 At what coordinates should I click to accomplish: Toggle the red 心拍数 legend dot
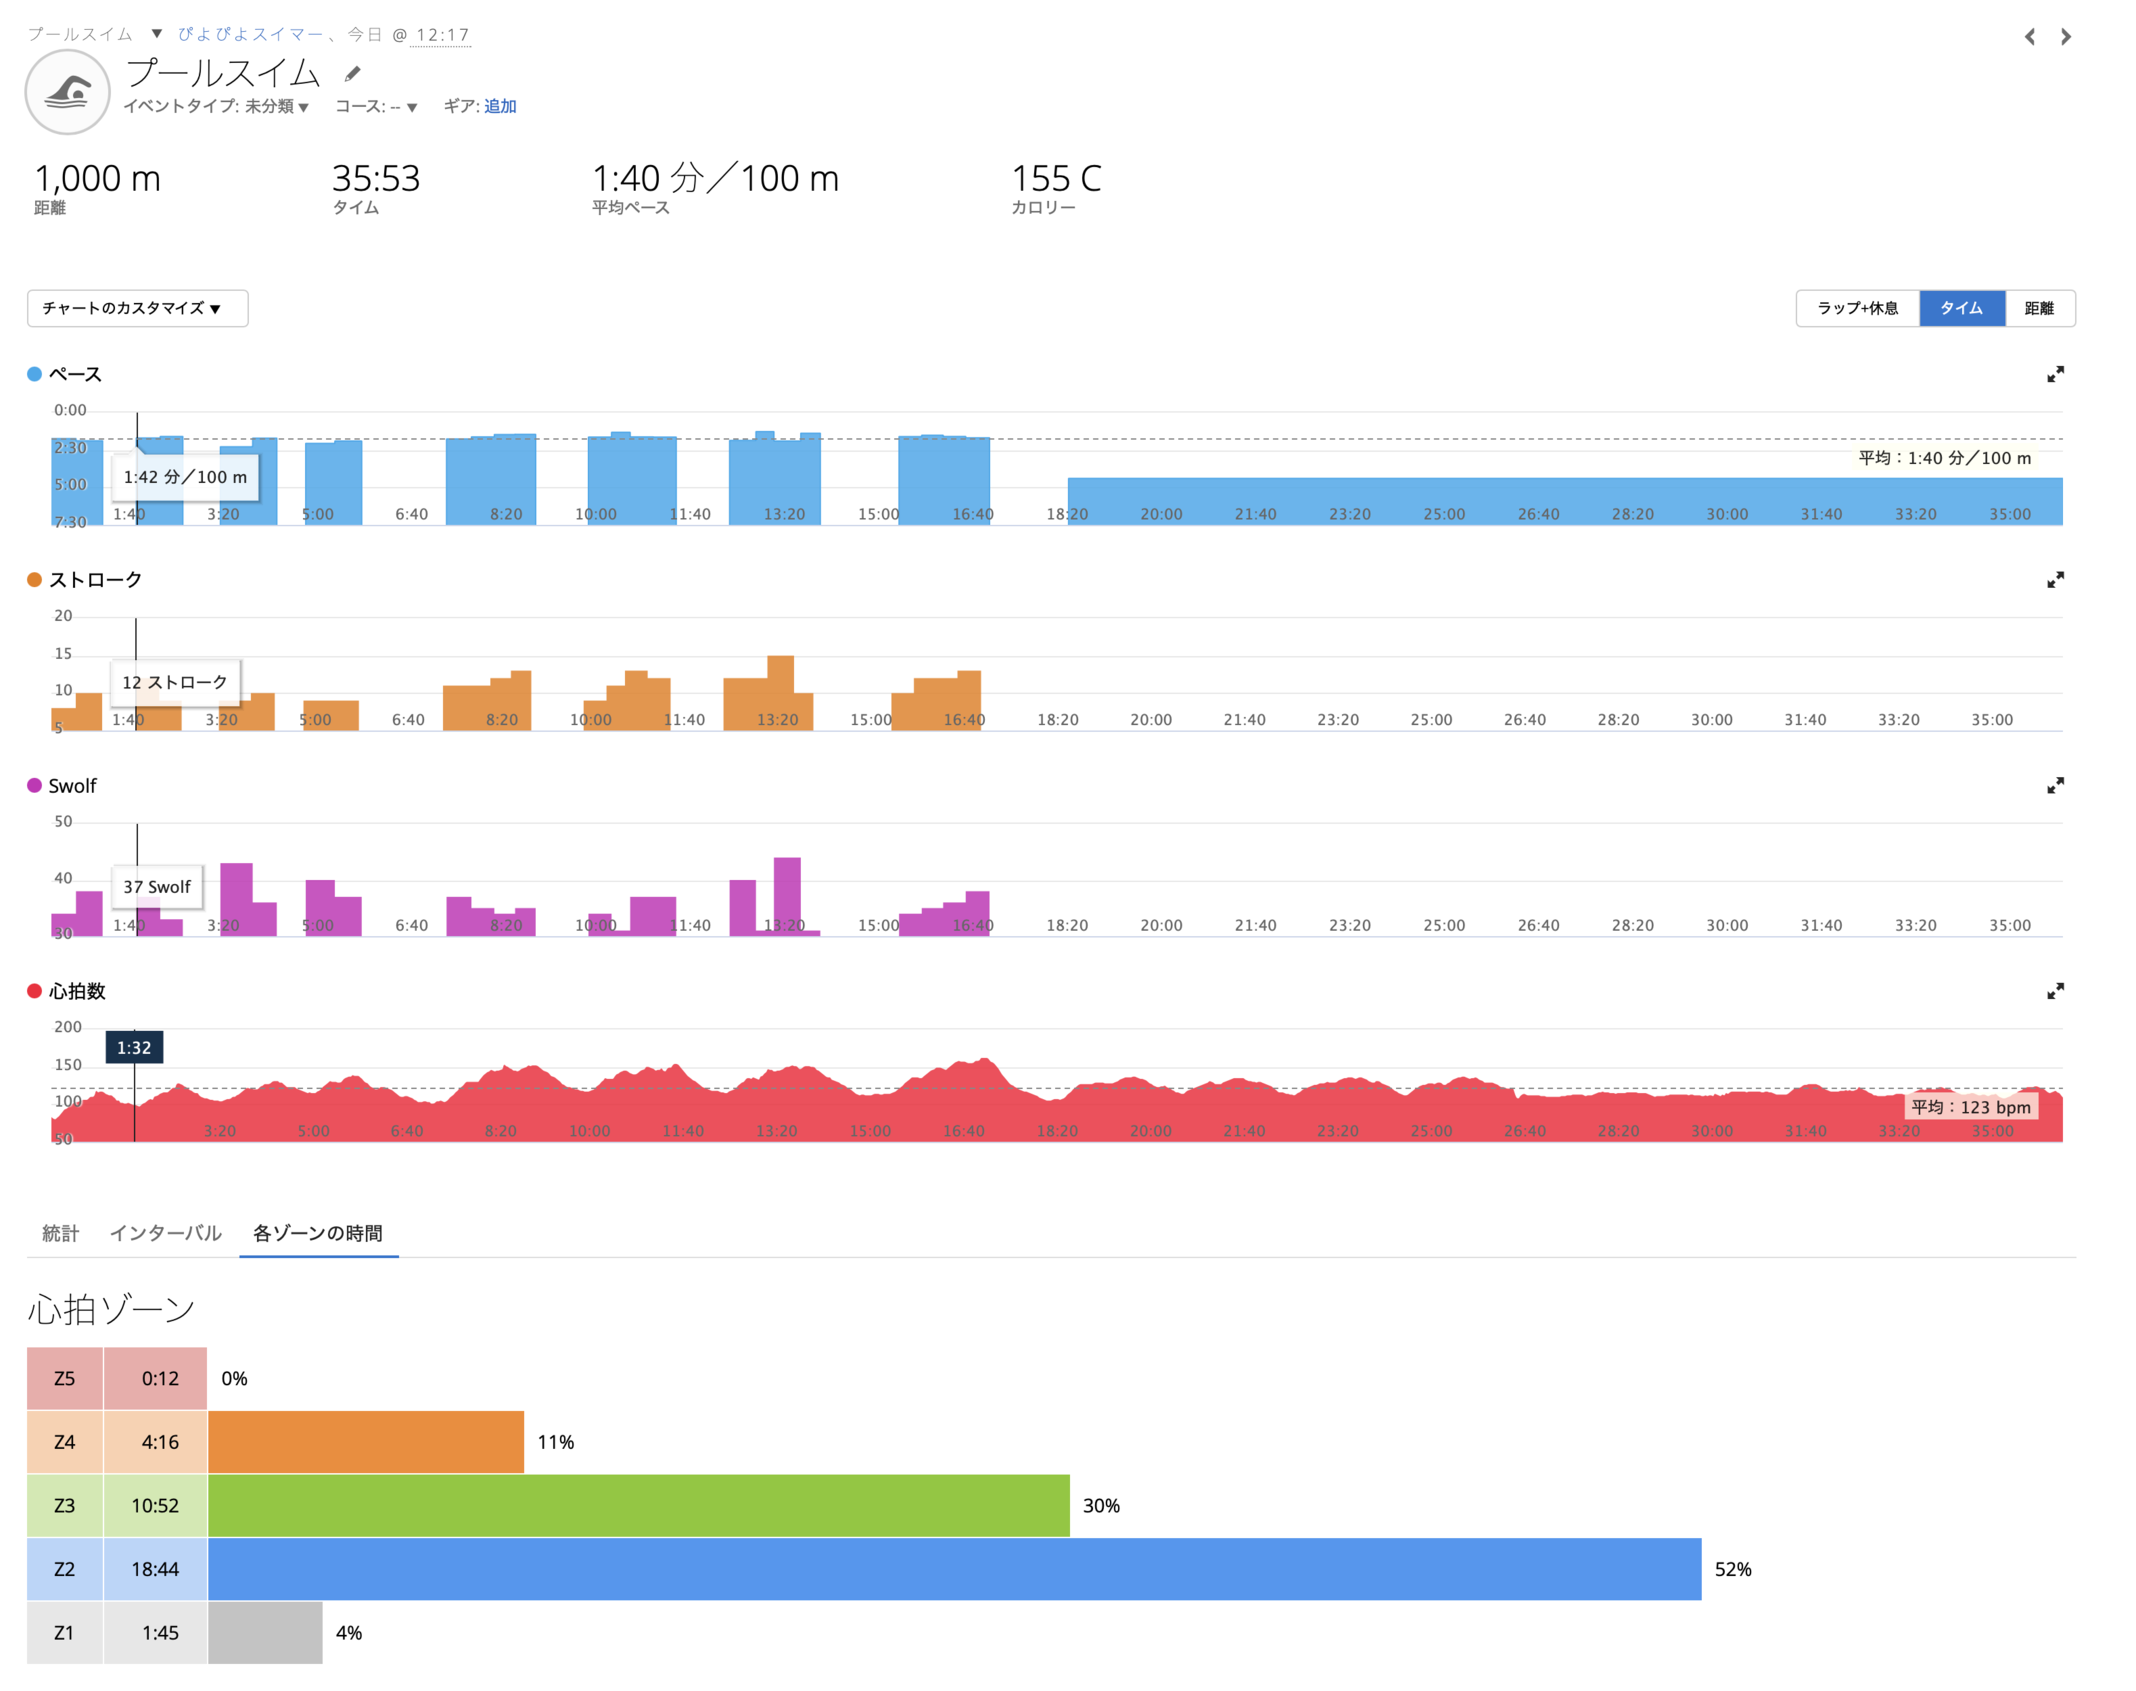pos(34,991)
